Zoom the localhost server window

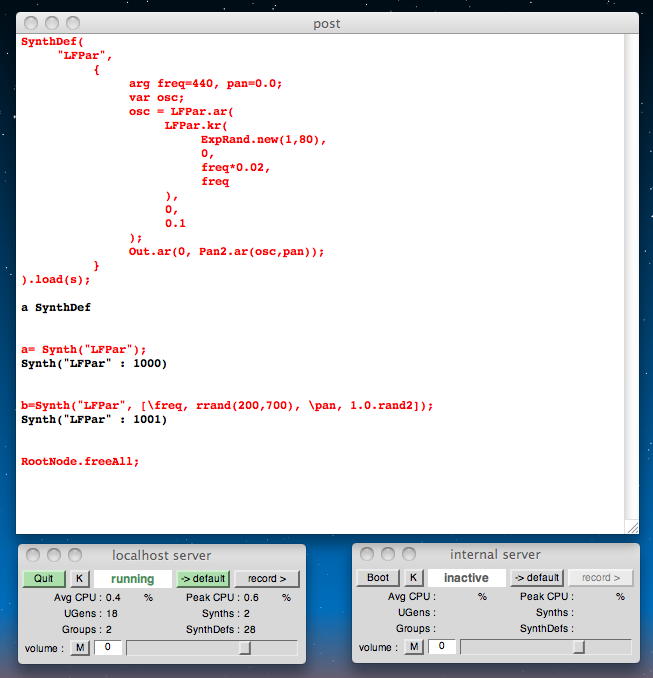(x=75, y=555)
